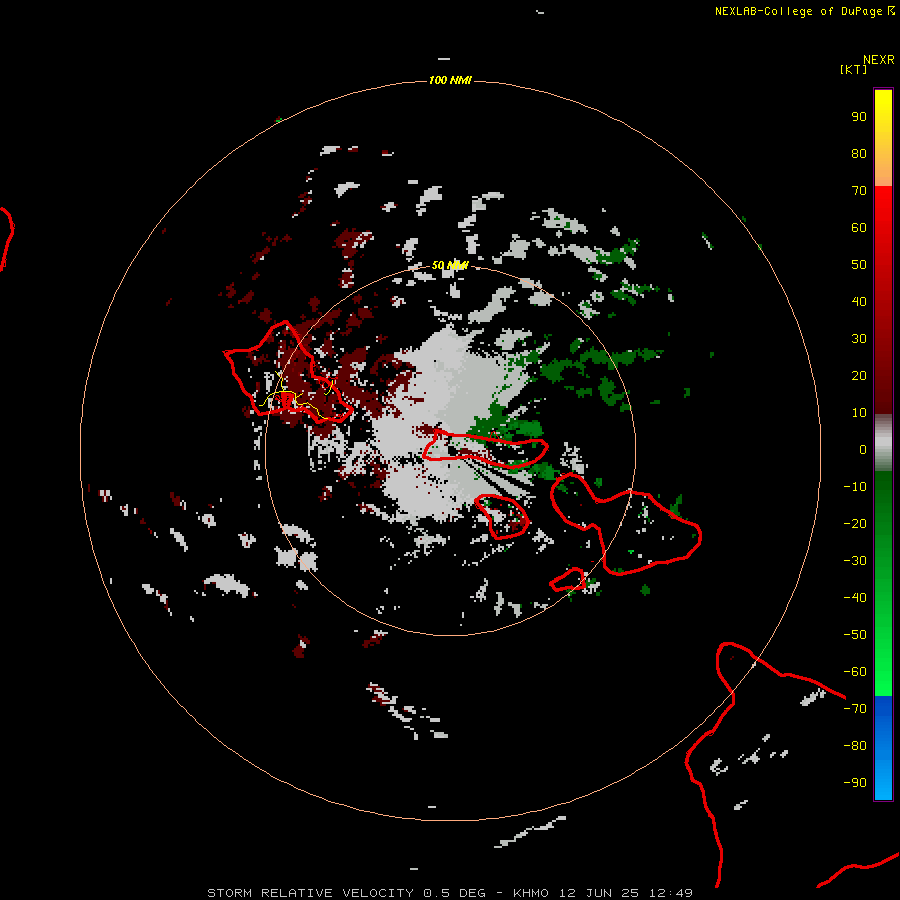
Task: Select the positive 50 knot scale label
Action: [x=859, y=265]
